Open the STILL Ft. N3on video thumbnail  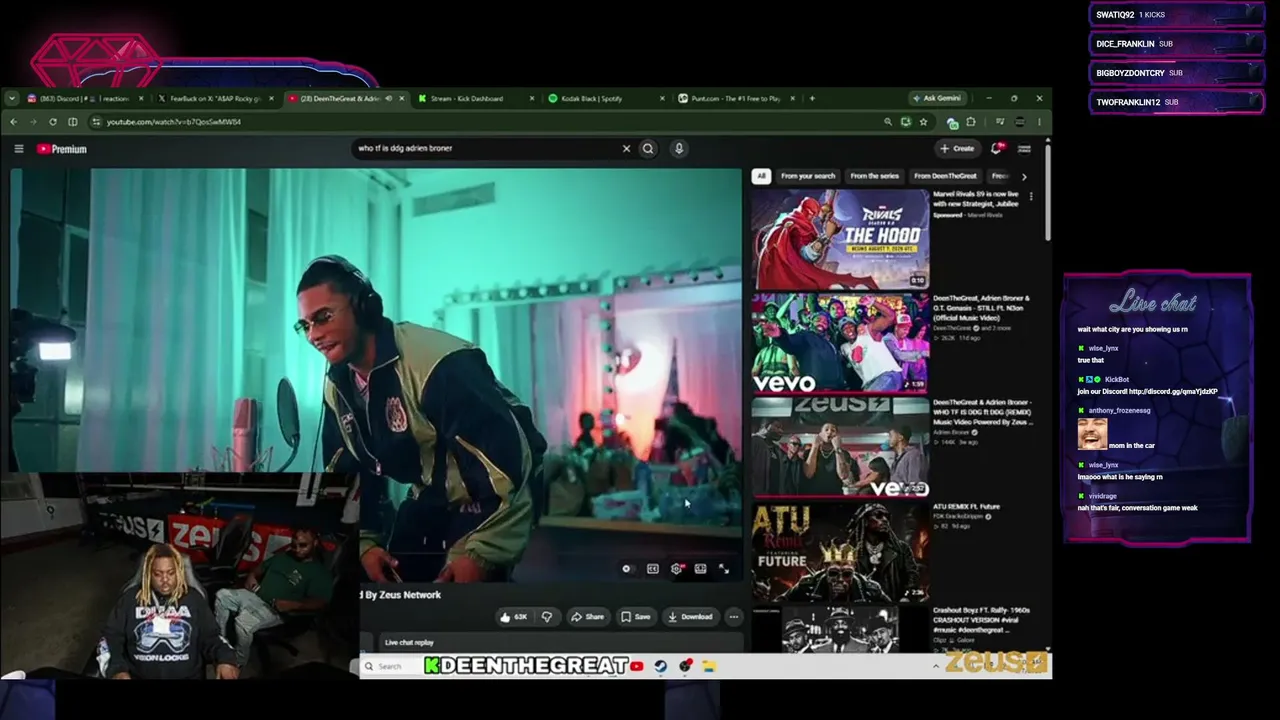[x=840, y=343]
